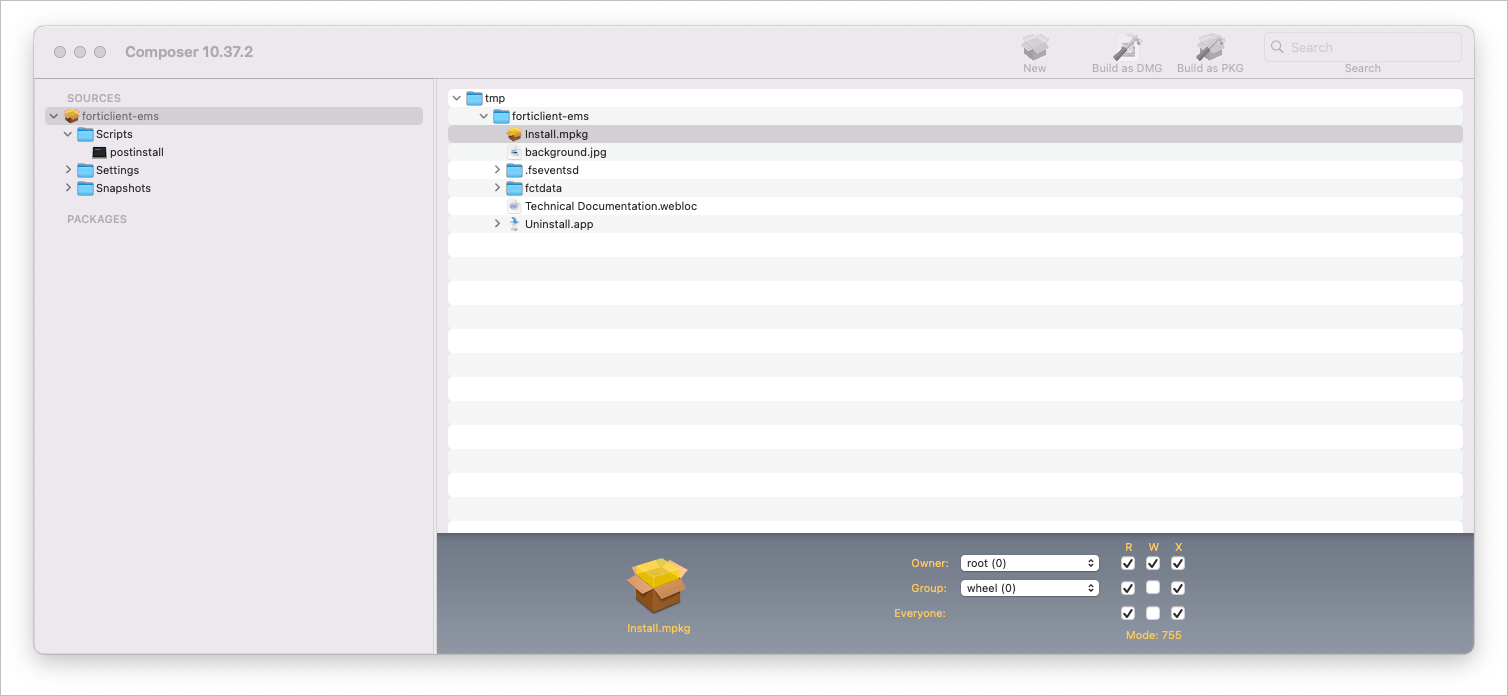
Task: Click in the Search input field
Action: pyautogui.click(x=1363, y=47)
